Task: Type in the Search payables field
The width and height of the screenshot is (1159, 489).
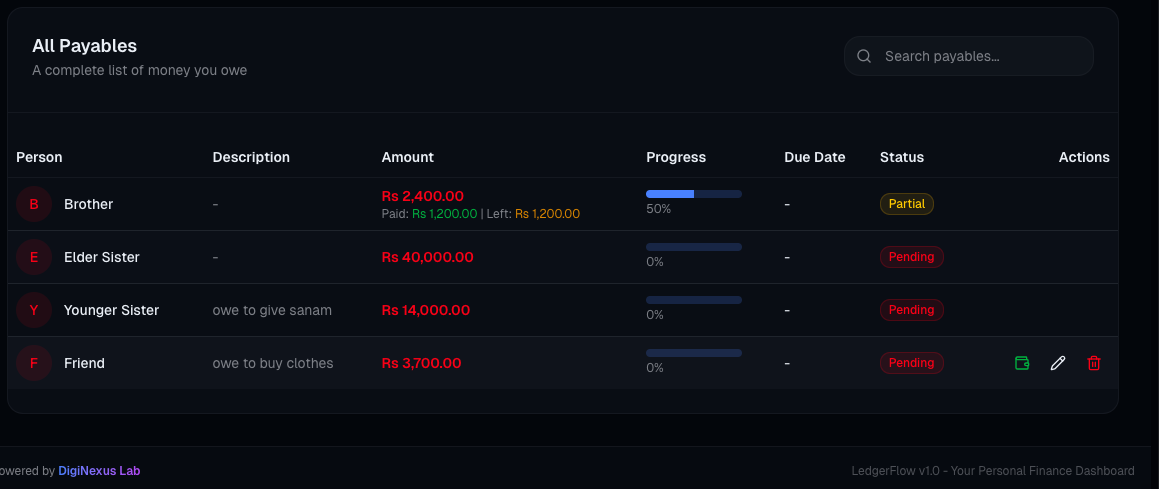Action: click(980, 56)
